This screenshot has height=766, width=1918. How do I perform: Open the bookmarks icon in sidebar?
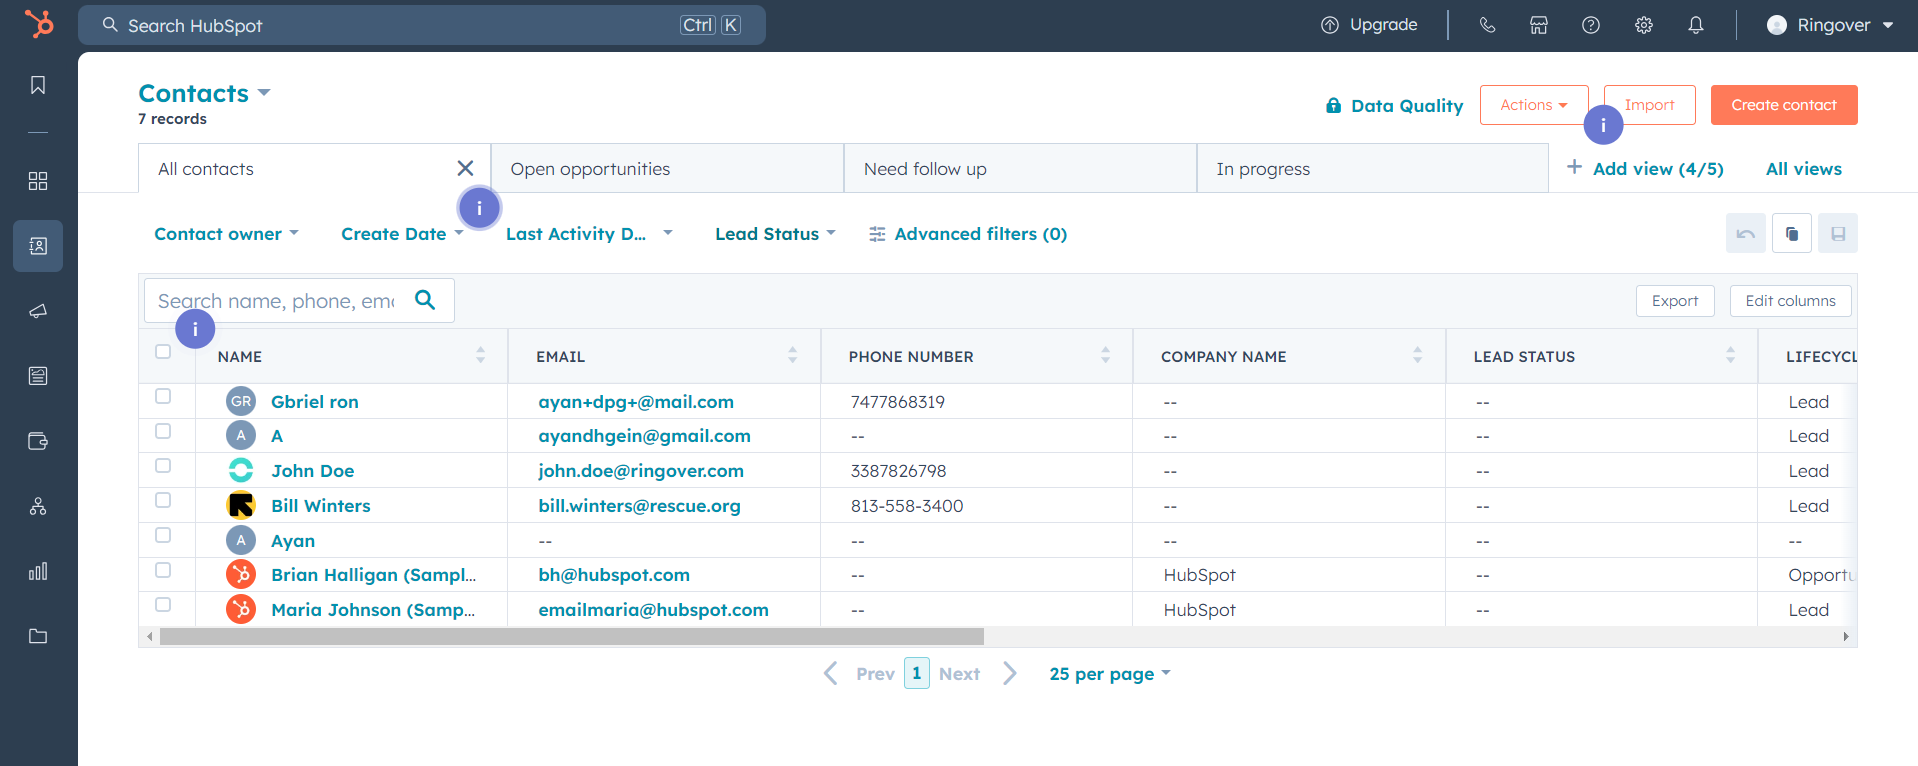click(x=38, y=85)
